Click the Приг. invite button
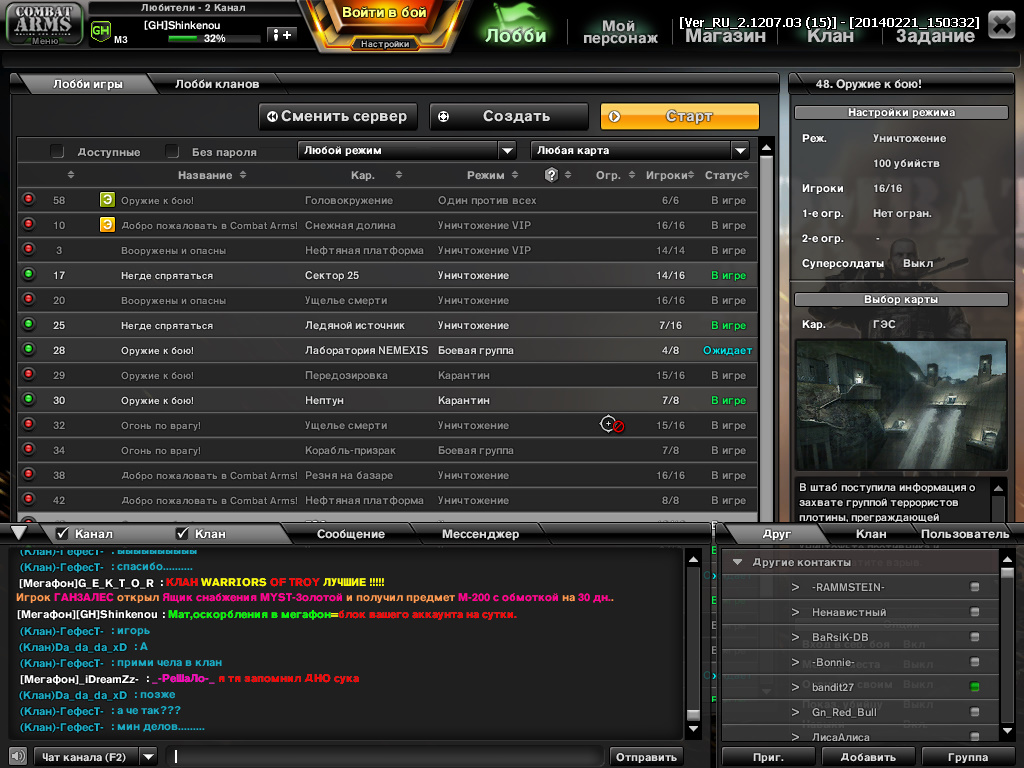 768,757
